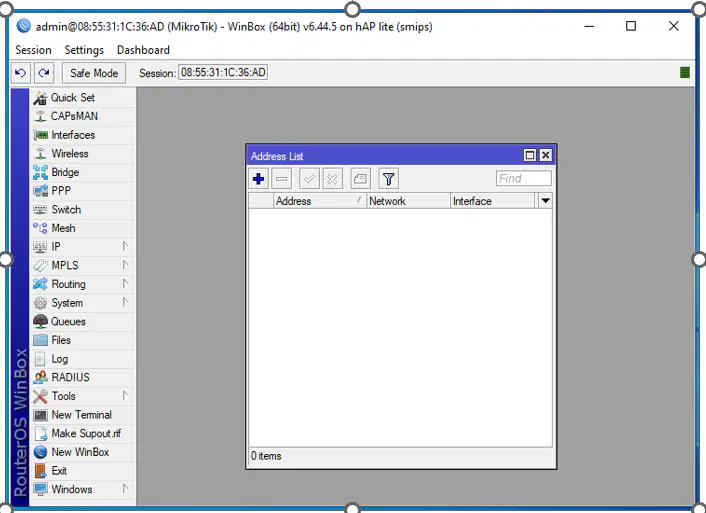Sort by the Network column header
The width and height of the screenshot is (706, 513).
pos(408,201)
